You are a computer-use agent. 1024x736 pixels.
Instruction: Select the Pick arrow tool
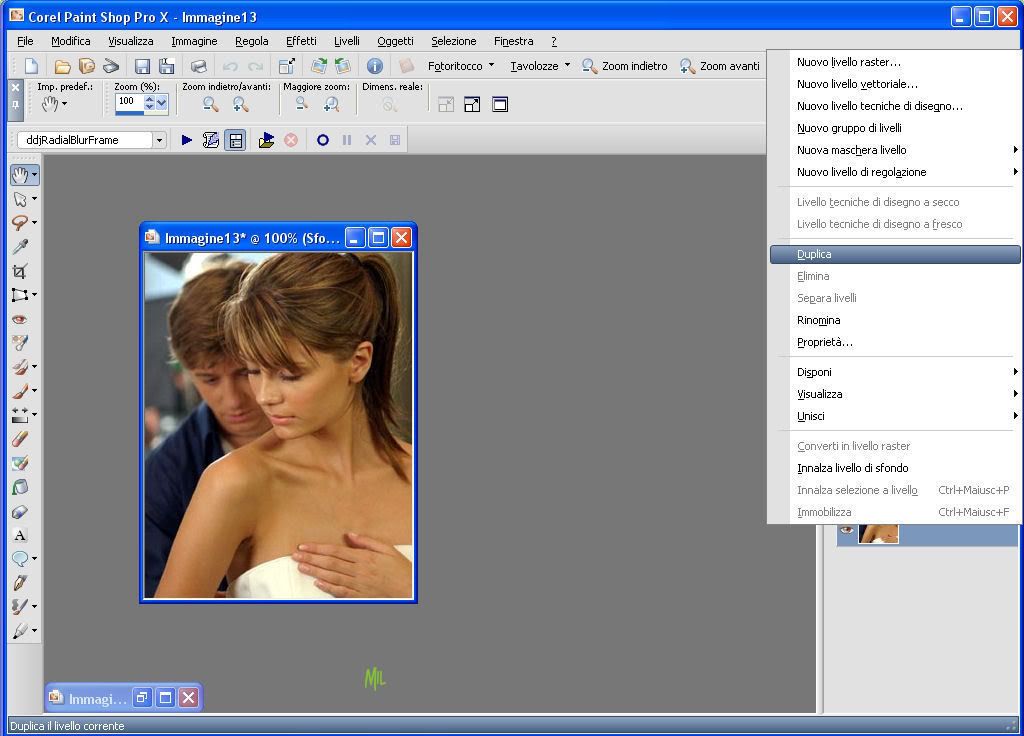[20, 199]
